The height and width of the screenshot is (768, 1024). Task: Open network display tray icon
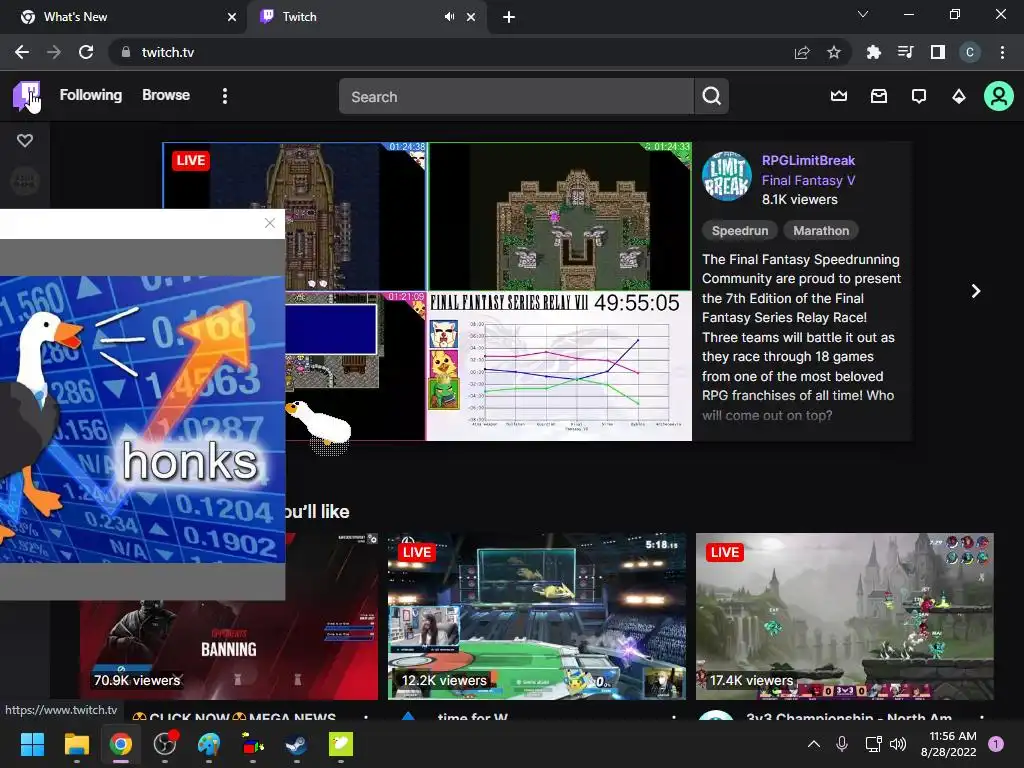click(x=873, y=744)
